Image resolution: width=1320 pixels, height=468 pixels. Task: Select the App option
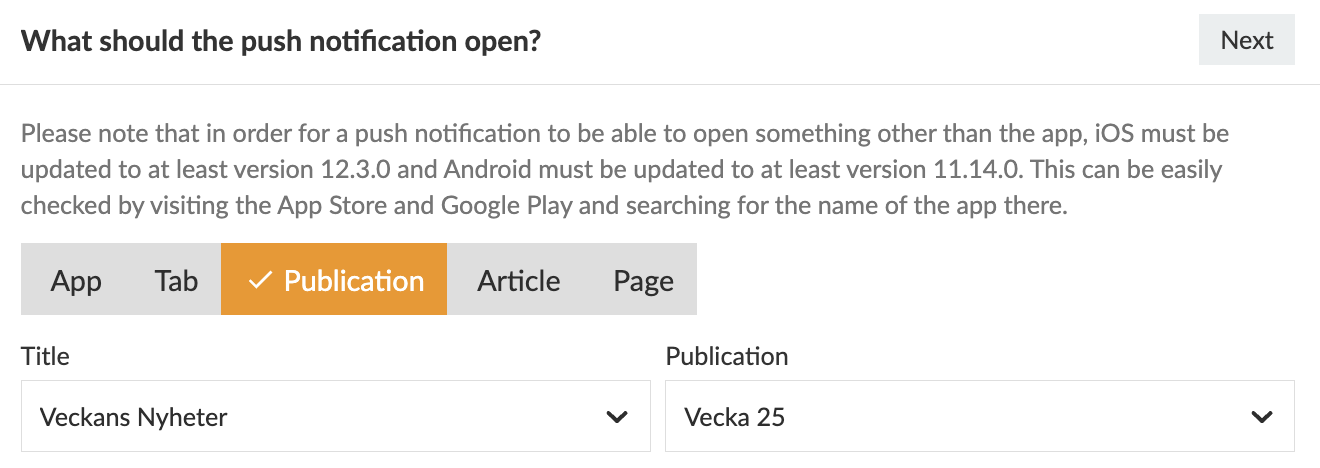click(76, 281)
